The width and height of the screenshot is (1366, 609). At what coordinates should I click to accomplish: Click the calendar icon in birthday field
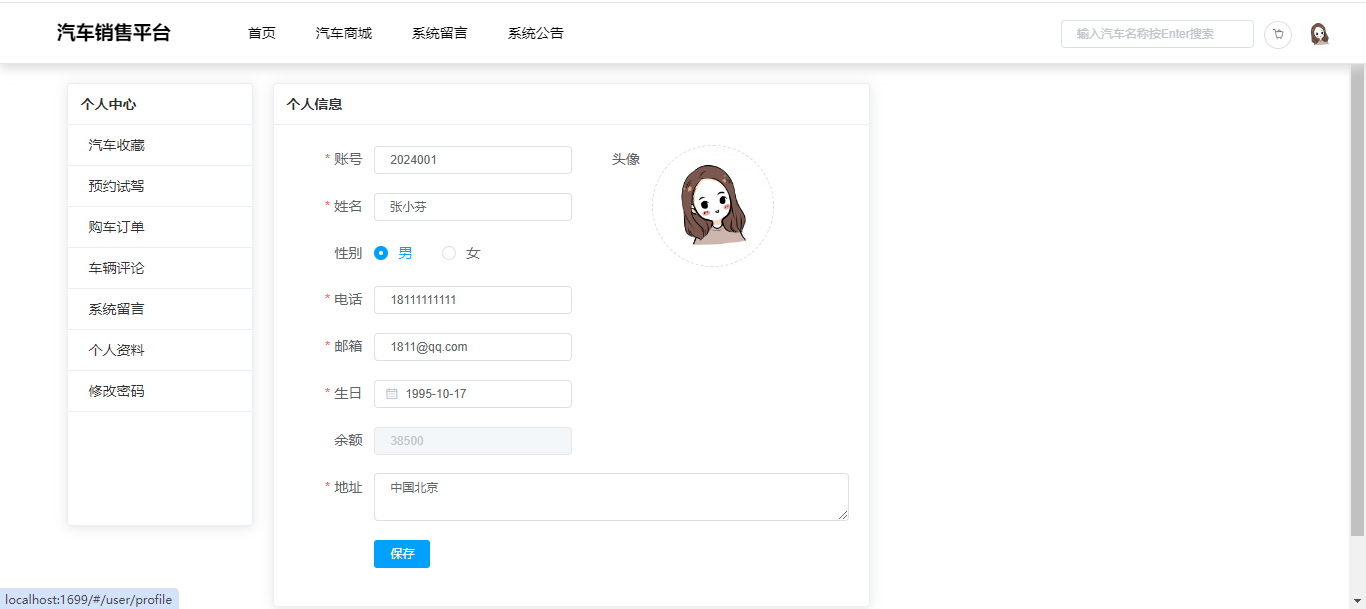click(x=392, y=394)
